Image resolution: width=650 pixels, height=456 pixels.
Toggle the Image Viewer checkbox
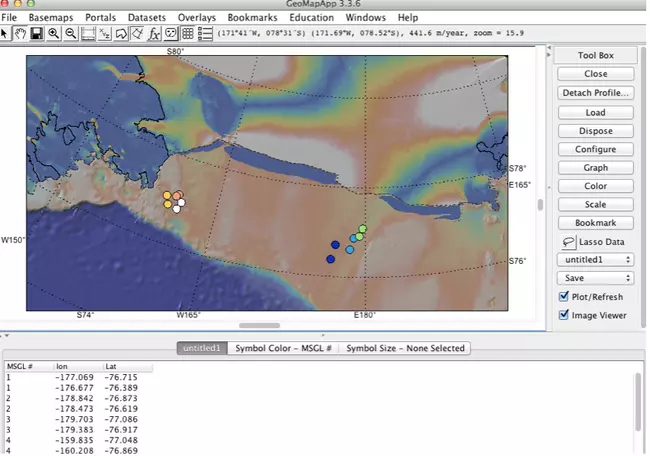pyautogui.click(x=564, y=315)
